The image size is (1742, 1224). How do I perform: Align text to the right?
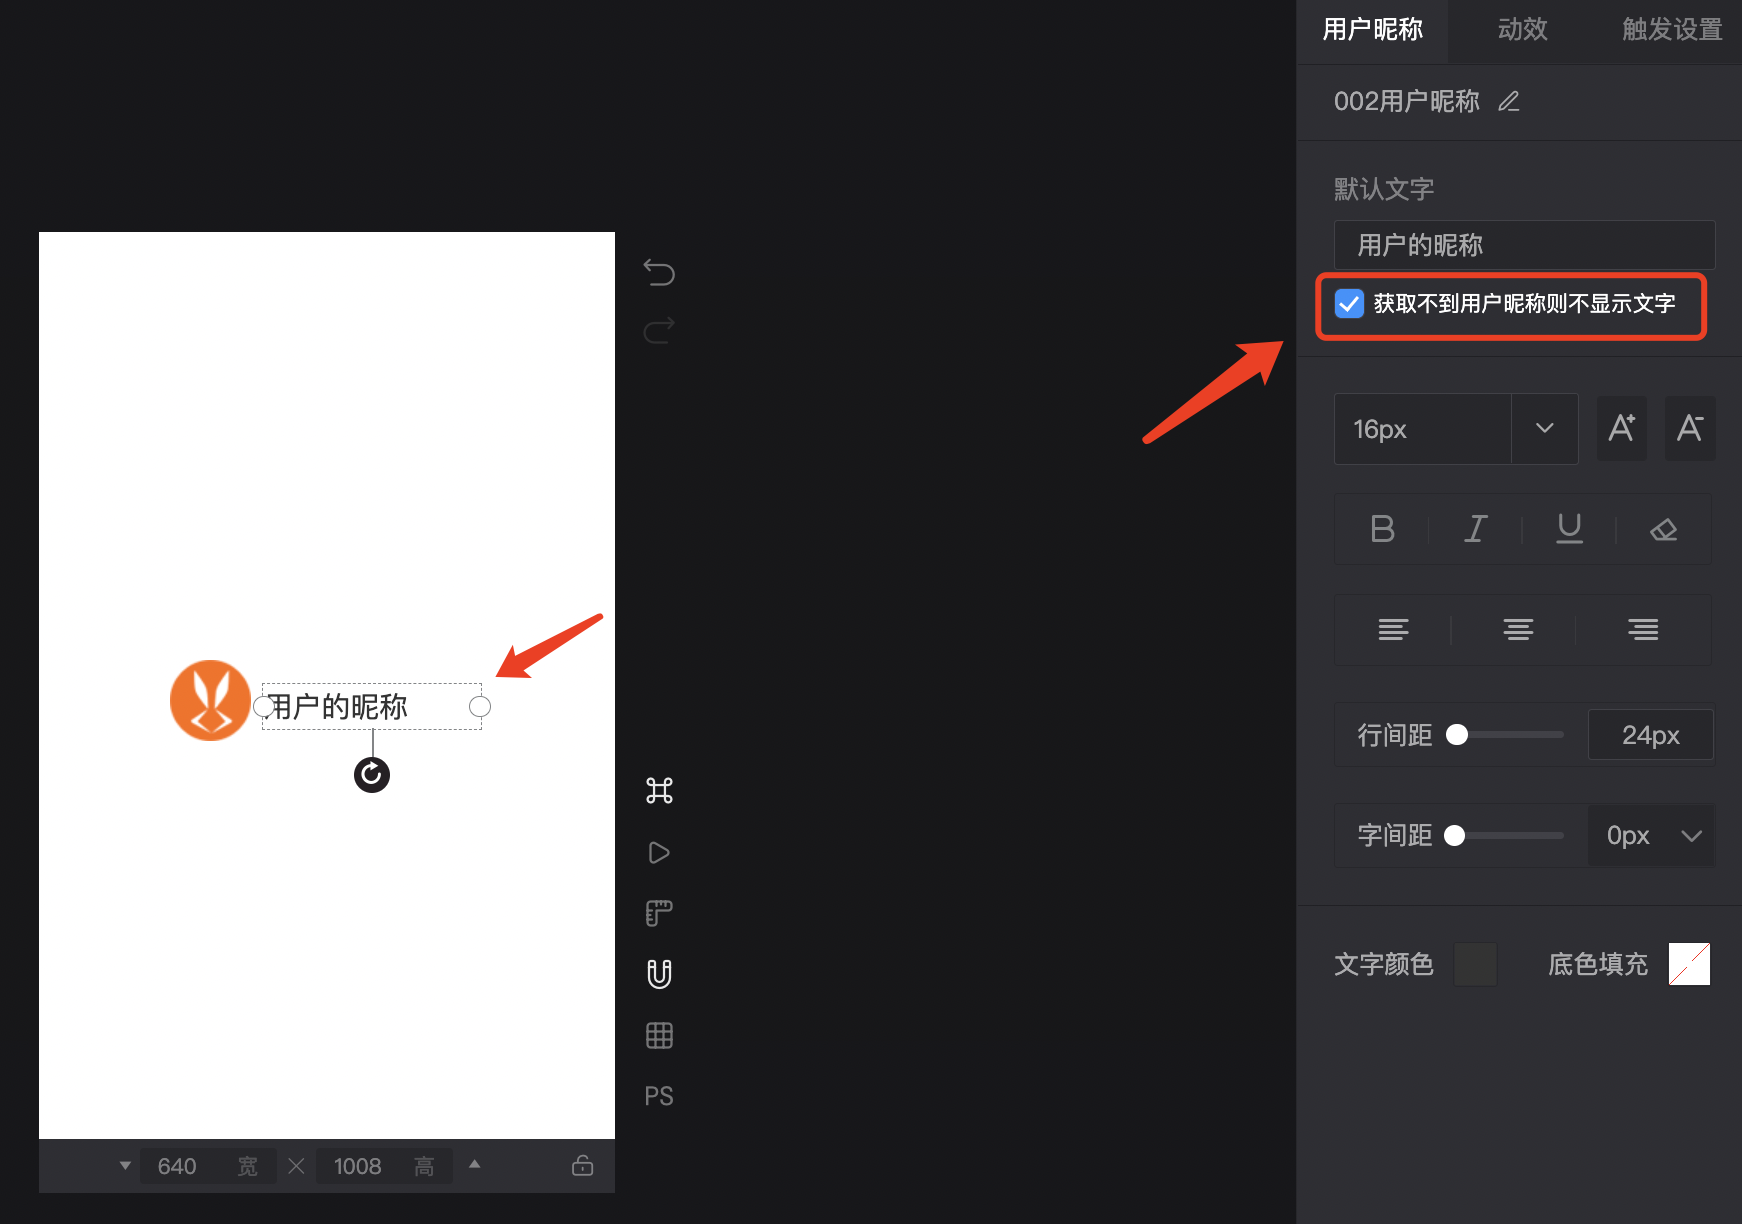[1643, 629]
